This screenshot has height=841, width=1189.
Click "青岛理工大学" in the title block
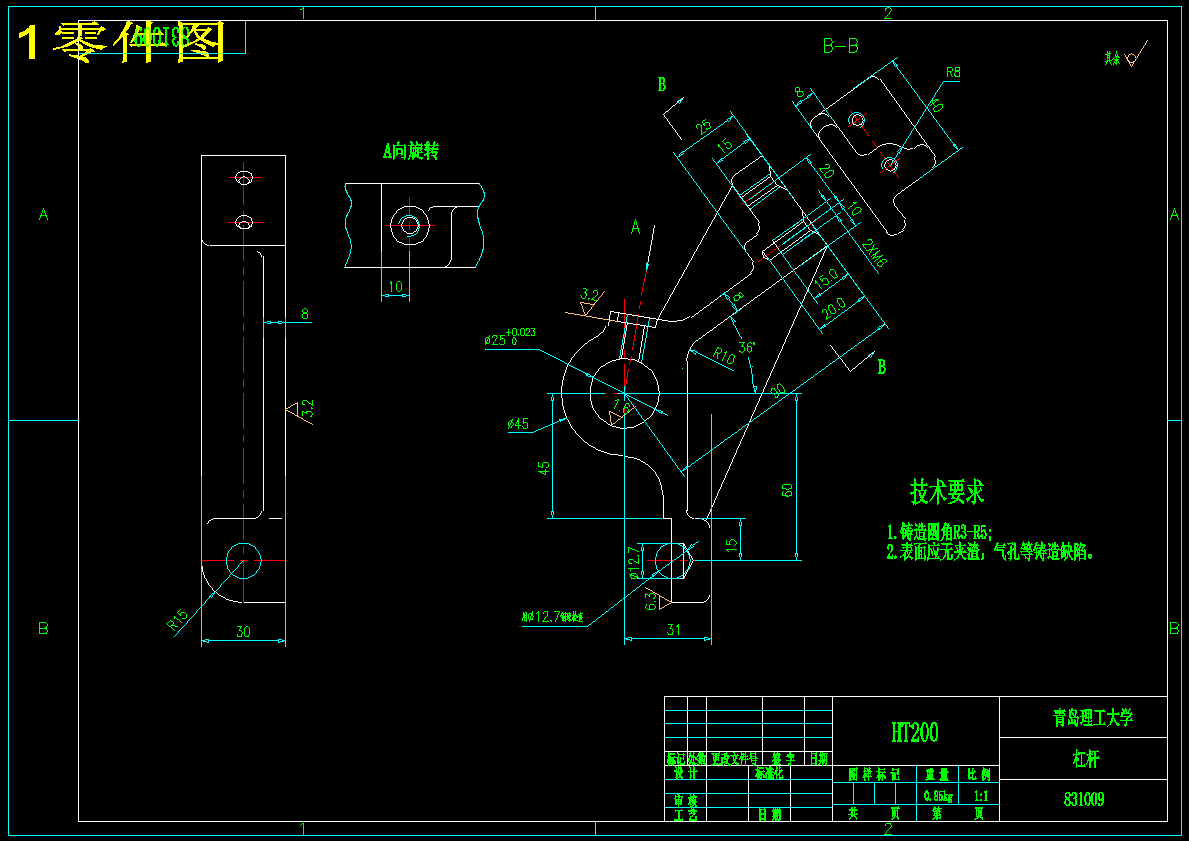pos(1093,717)
